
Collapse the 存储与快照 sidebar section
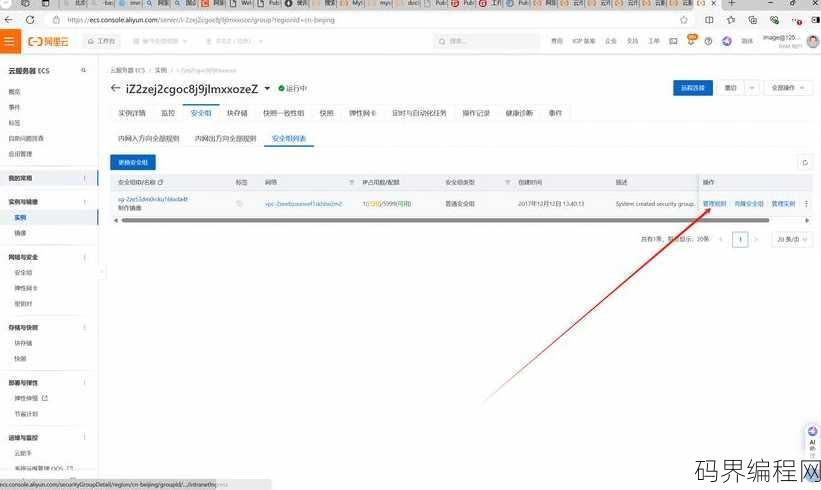click(x=84, y=328)
